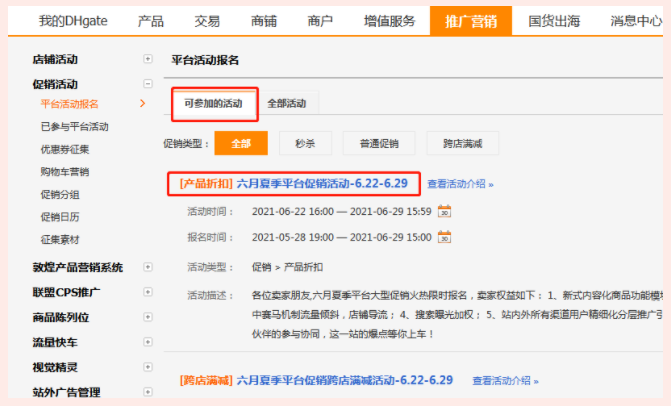The width and height of the screenshot is (671, 406).
Task: Select the orange 全部 filter button
Action: [241, 144]
